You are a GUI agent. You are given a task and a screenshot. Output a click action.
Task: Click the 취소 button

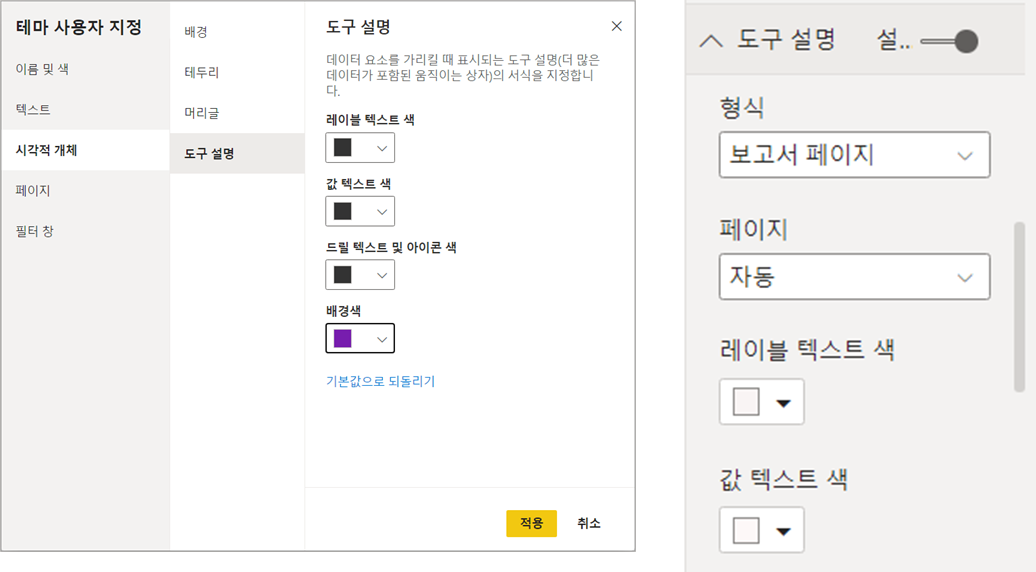tap(589, 523)
